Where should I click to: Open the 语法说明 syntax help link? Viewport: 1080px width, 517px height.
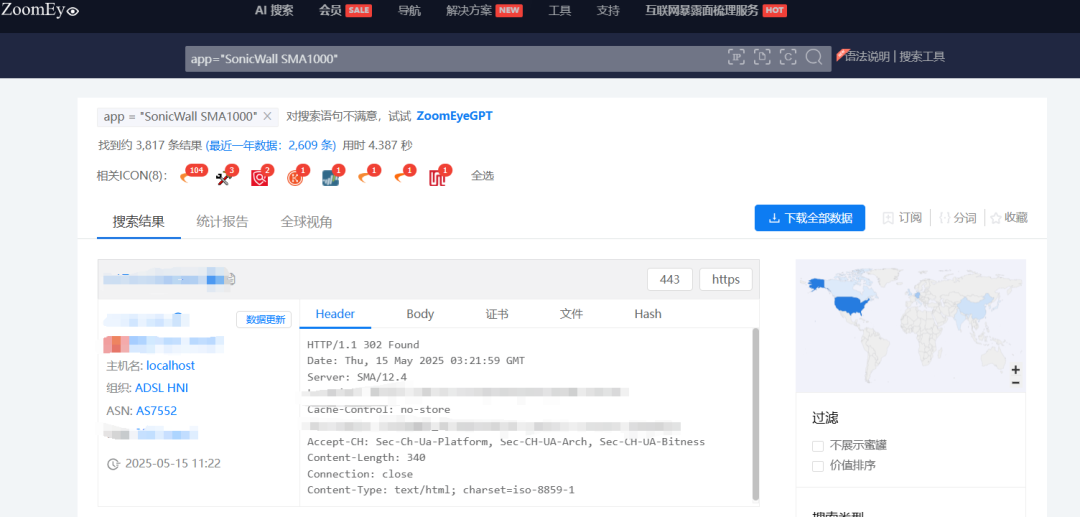867,56
